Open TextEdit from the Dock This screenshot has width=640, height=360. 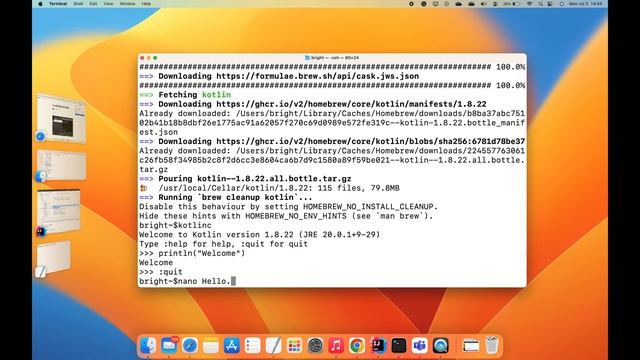pos(273,346)
